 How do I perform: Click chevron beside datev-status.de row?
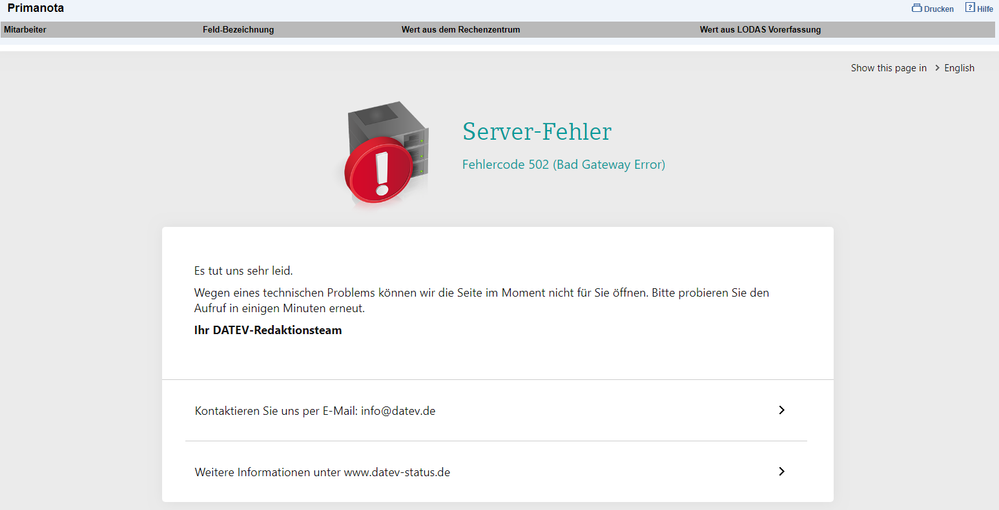pos(782,471)
